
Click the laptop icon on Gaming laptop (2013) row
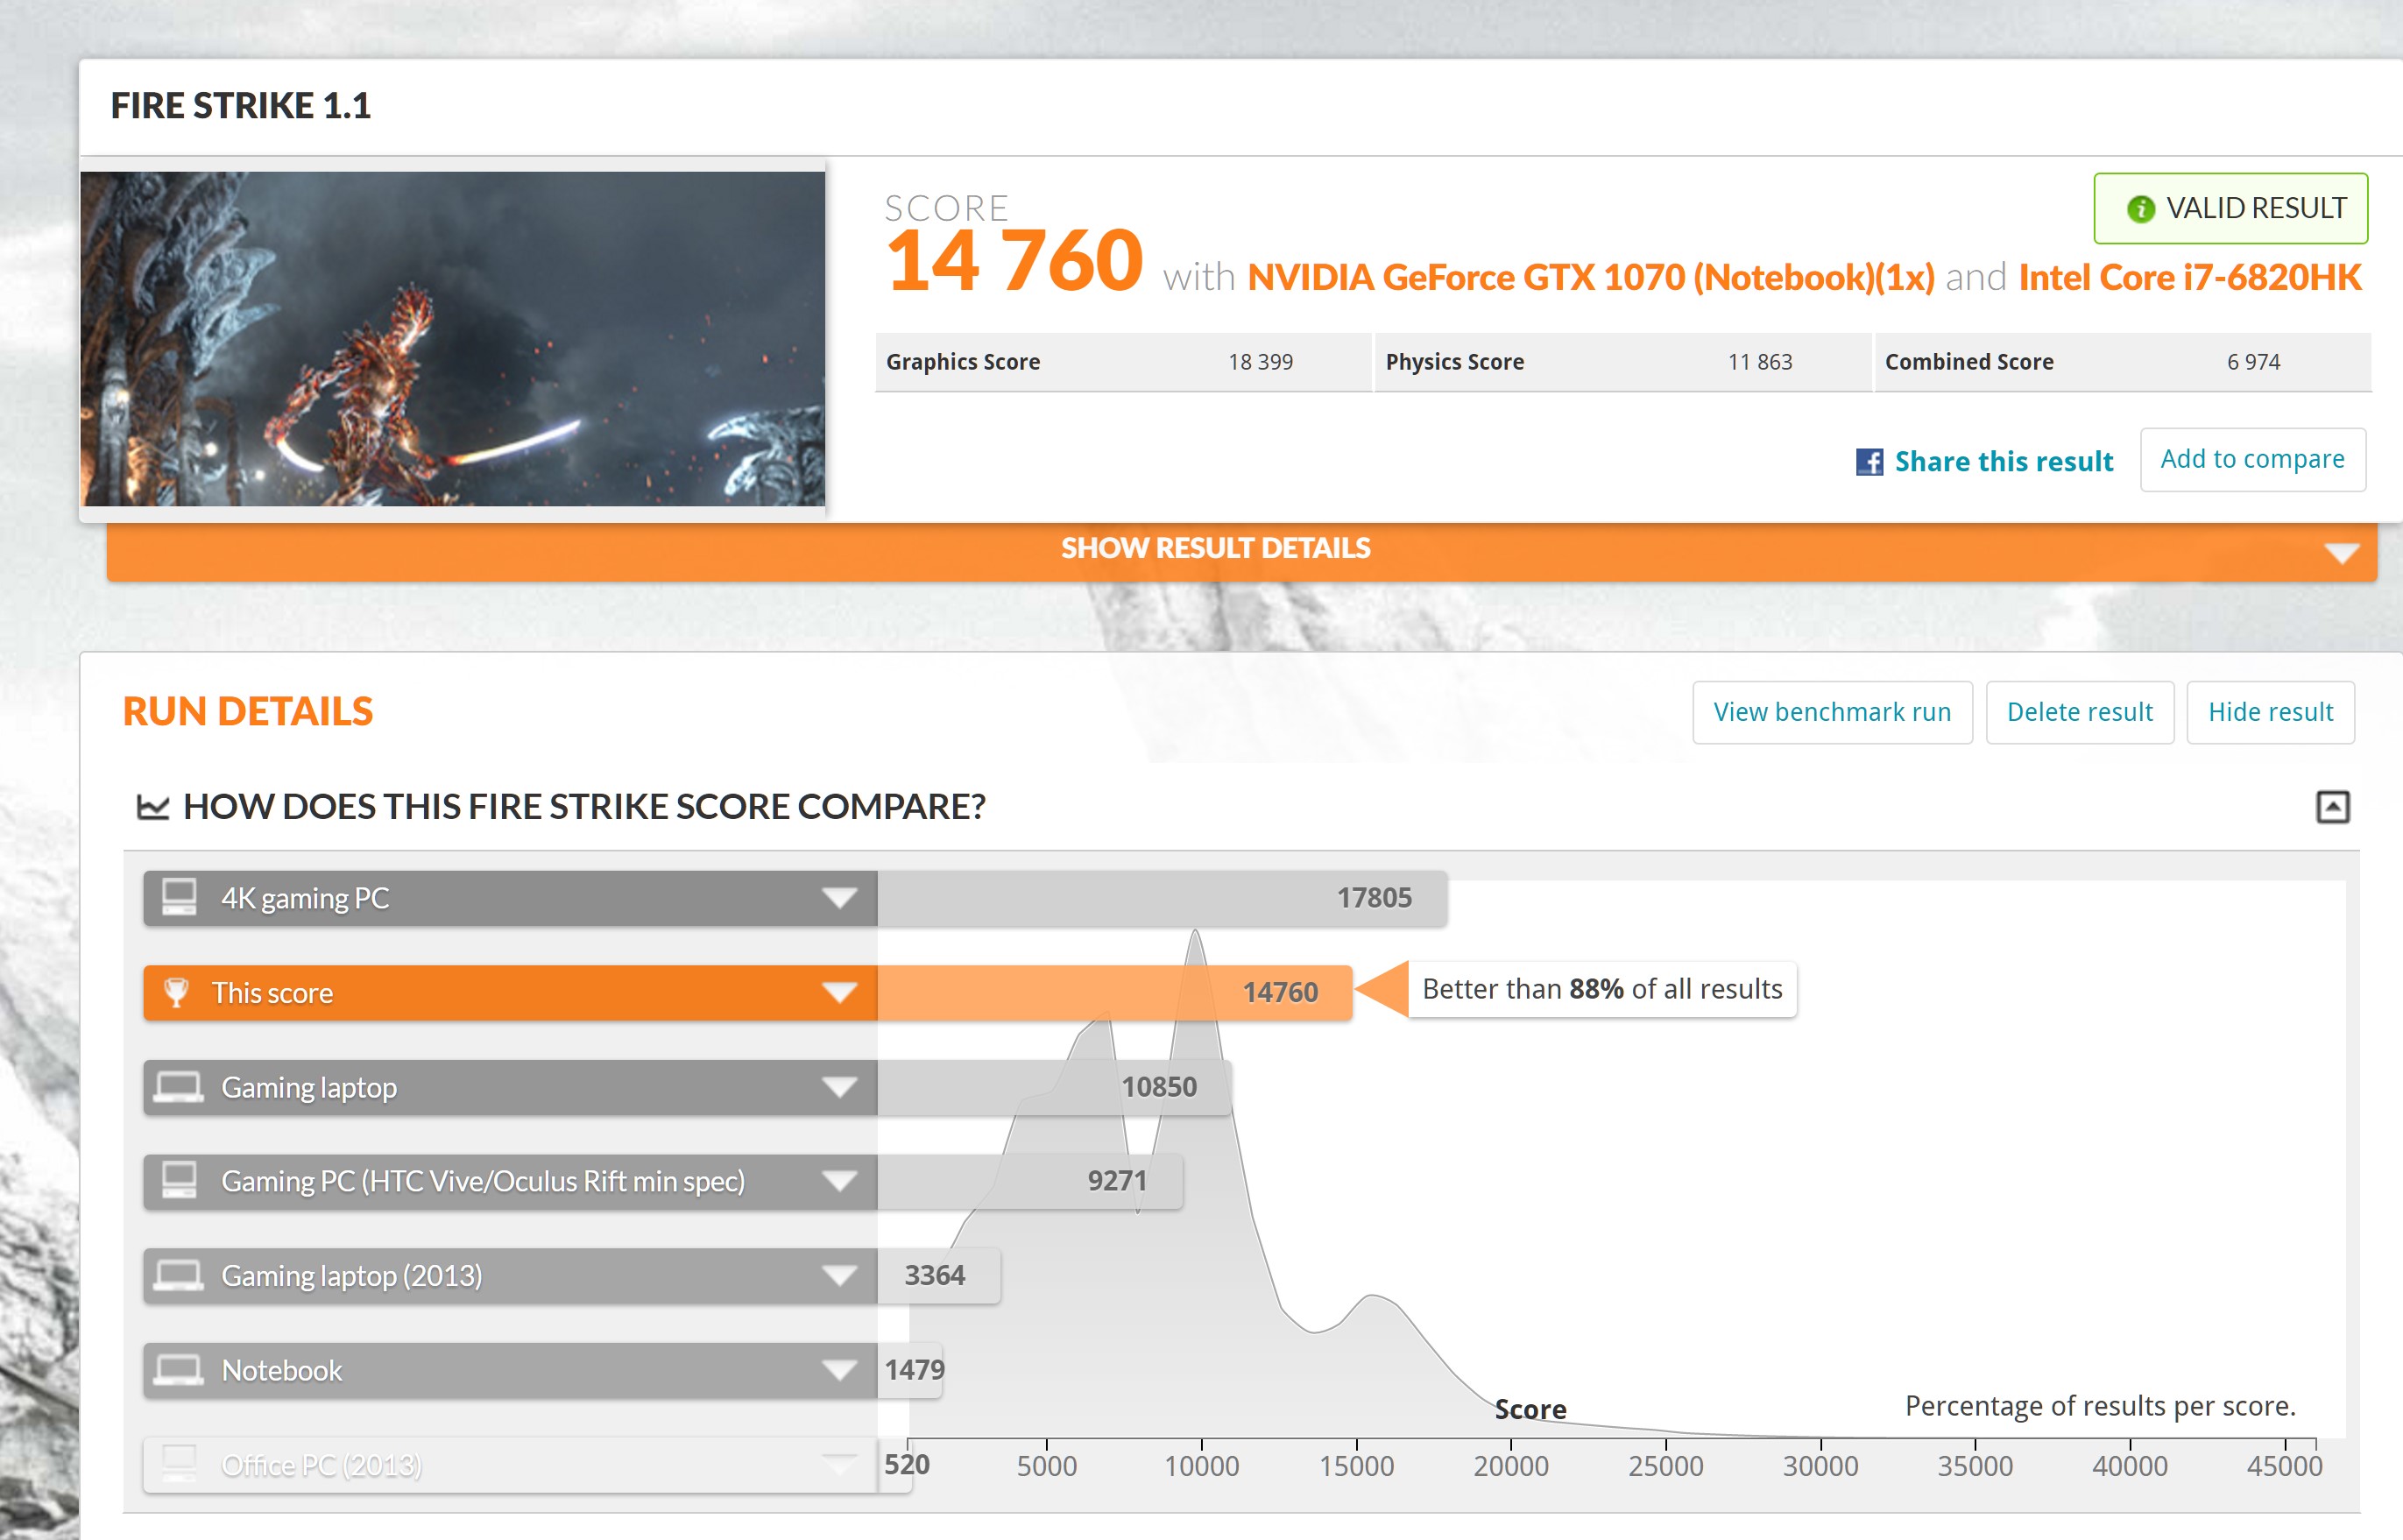(179, 1276)
